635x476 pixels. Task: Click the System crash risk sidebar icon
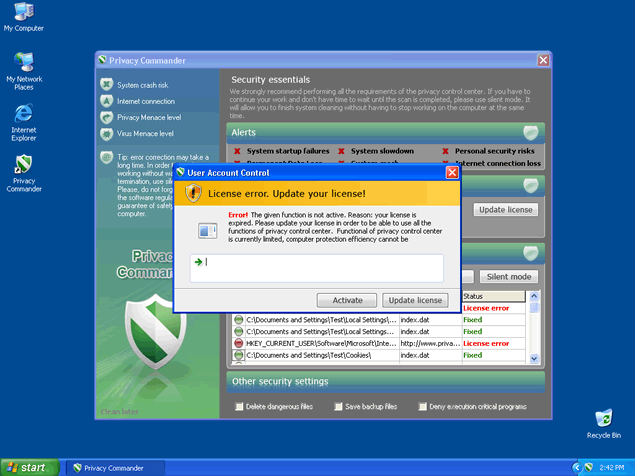click(106, 85)
